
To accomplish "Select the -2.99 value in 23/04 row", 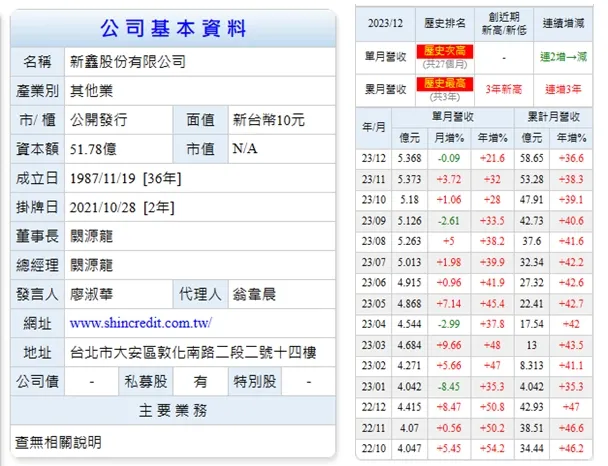I will click(x=449, y=324).
